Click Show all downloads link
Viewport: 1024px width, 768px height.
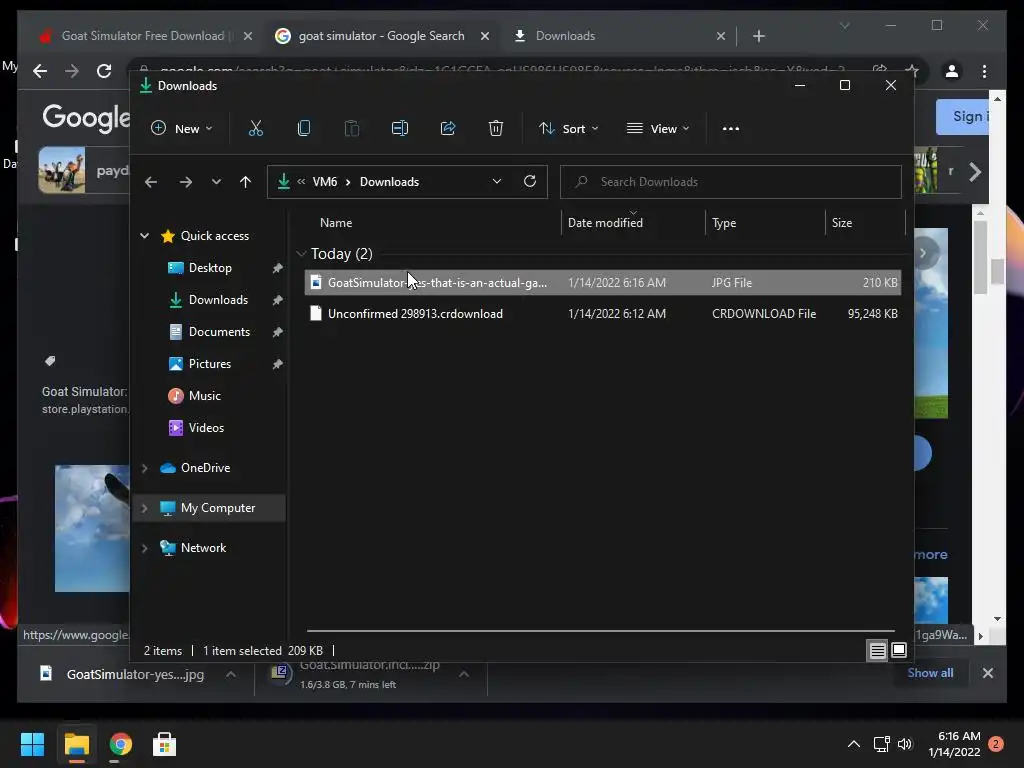(x=930, y=673)
